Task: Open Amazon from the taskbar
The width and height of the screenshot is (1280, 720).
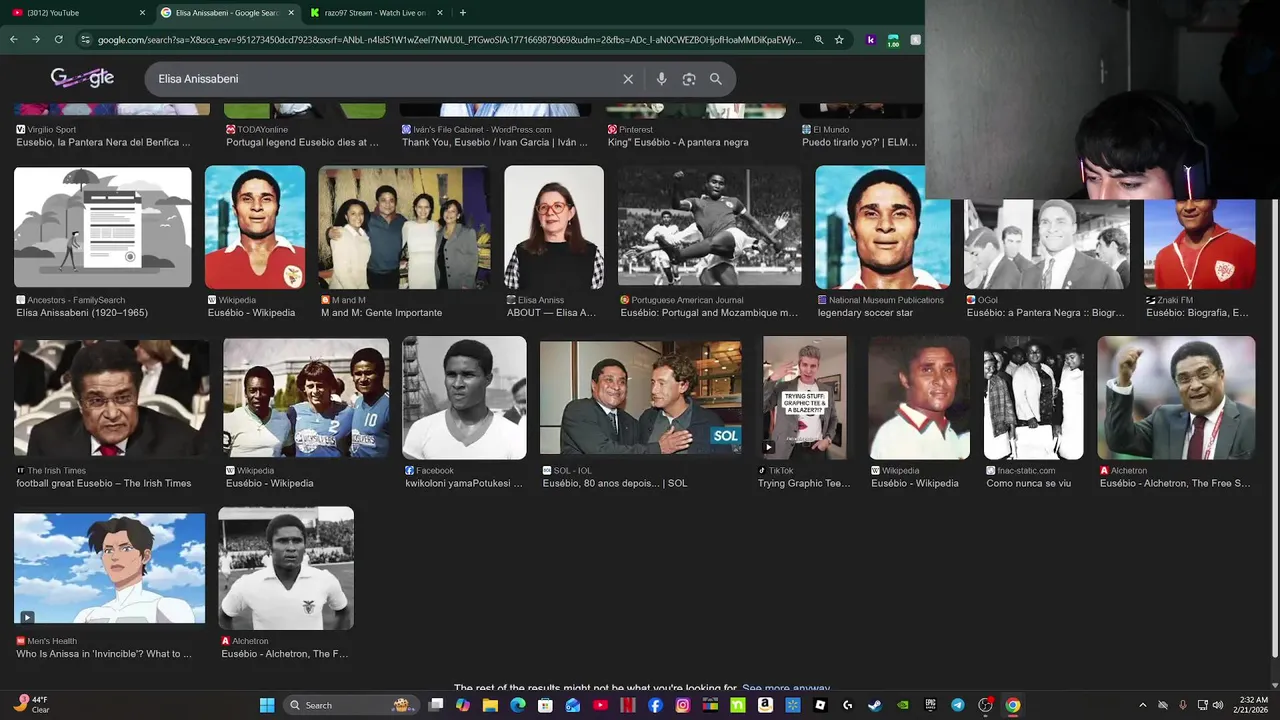Action: [765, 705]
